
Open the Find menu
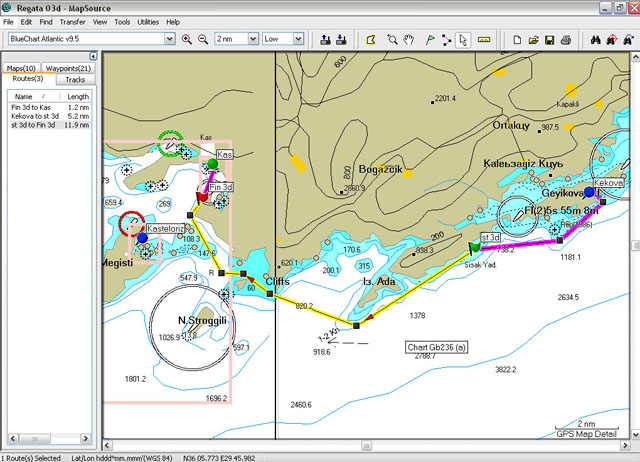tap(46, 22)
